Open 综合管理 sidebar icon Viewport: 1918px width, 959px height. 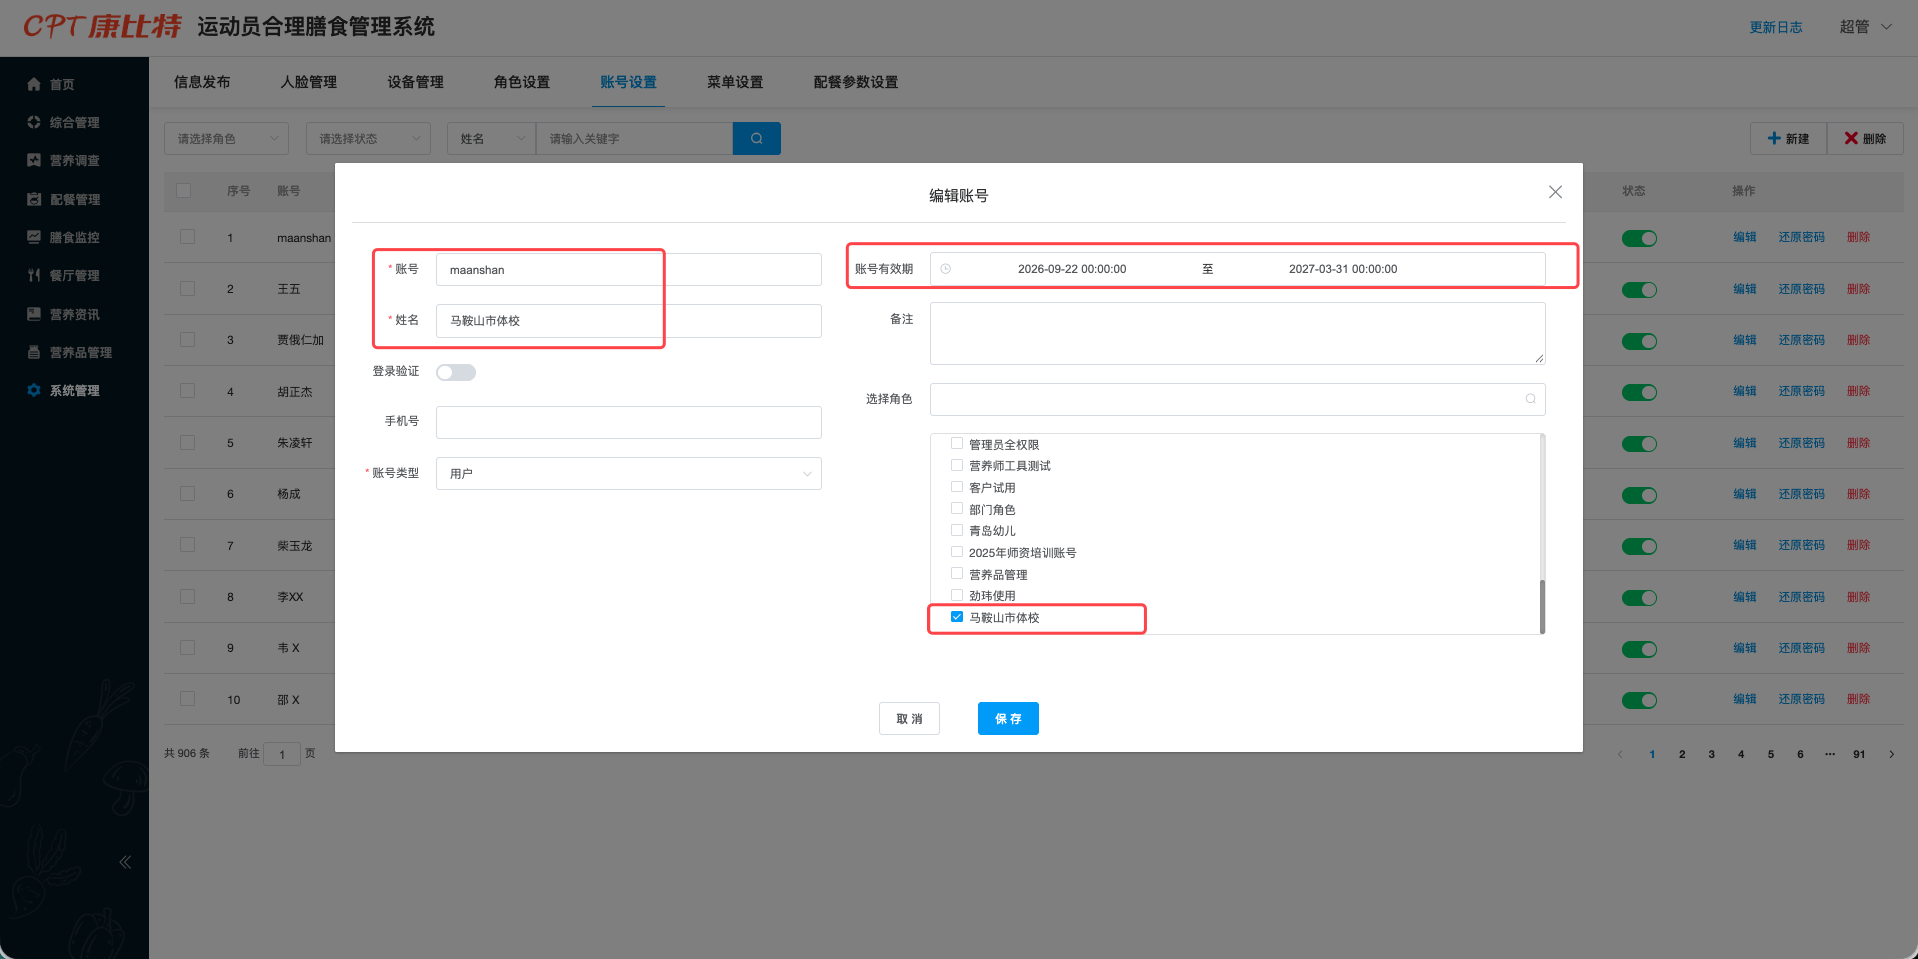(x=34, y=122)
